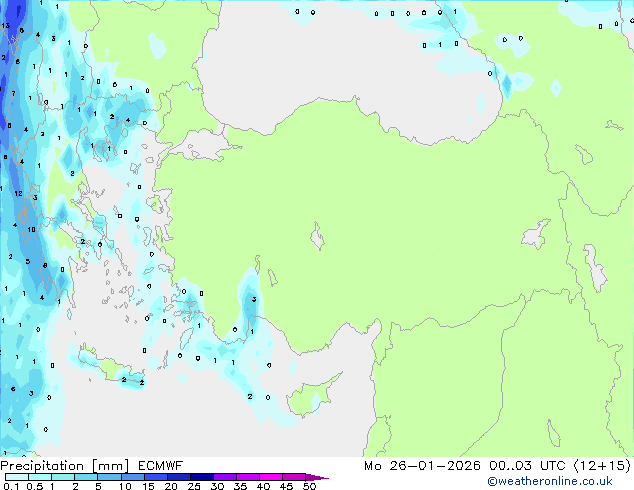
Task: Click the '13' precipitation value on the map
Action: click(x=5, y=25)
